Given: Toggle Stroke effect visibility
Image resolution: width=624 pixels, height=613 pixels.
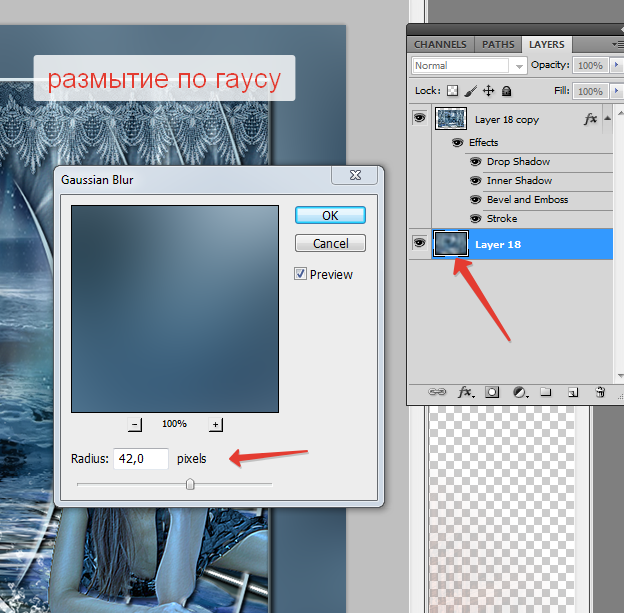Looking at the screenshot, I should click(x=476, y=219).
